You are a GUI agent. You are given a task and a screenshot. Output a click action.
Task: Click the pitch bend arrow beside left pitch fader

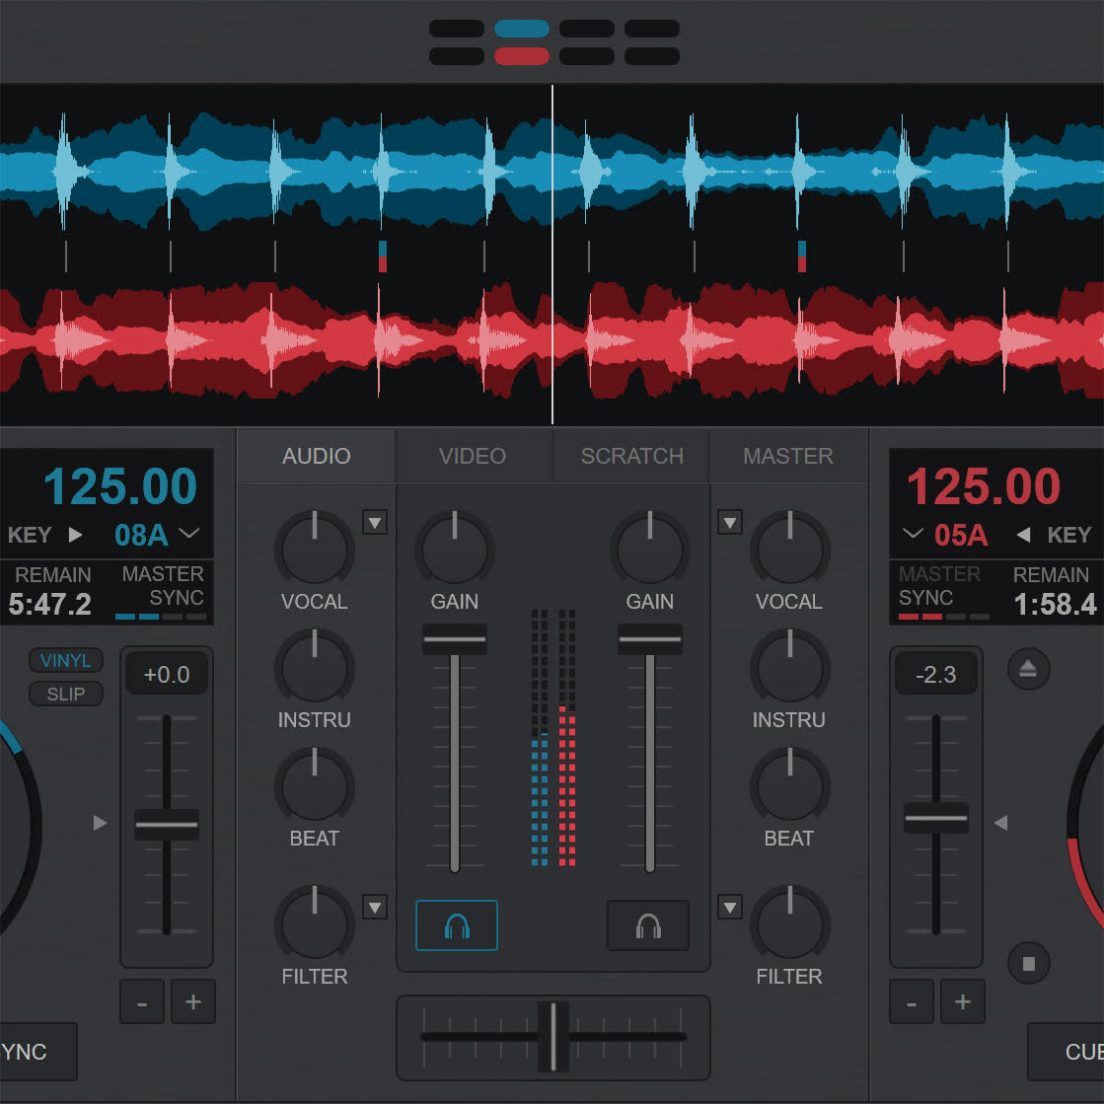coord(99,823)
